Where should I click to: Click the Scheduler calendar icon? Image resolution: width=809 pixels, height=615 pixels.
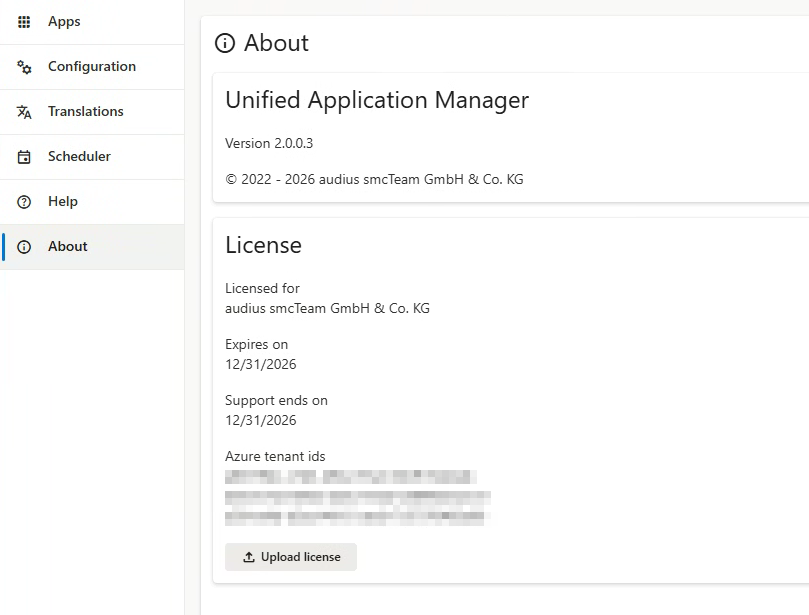coord(24,157)
